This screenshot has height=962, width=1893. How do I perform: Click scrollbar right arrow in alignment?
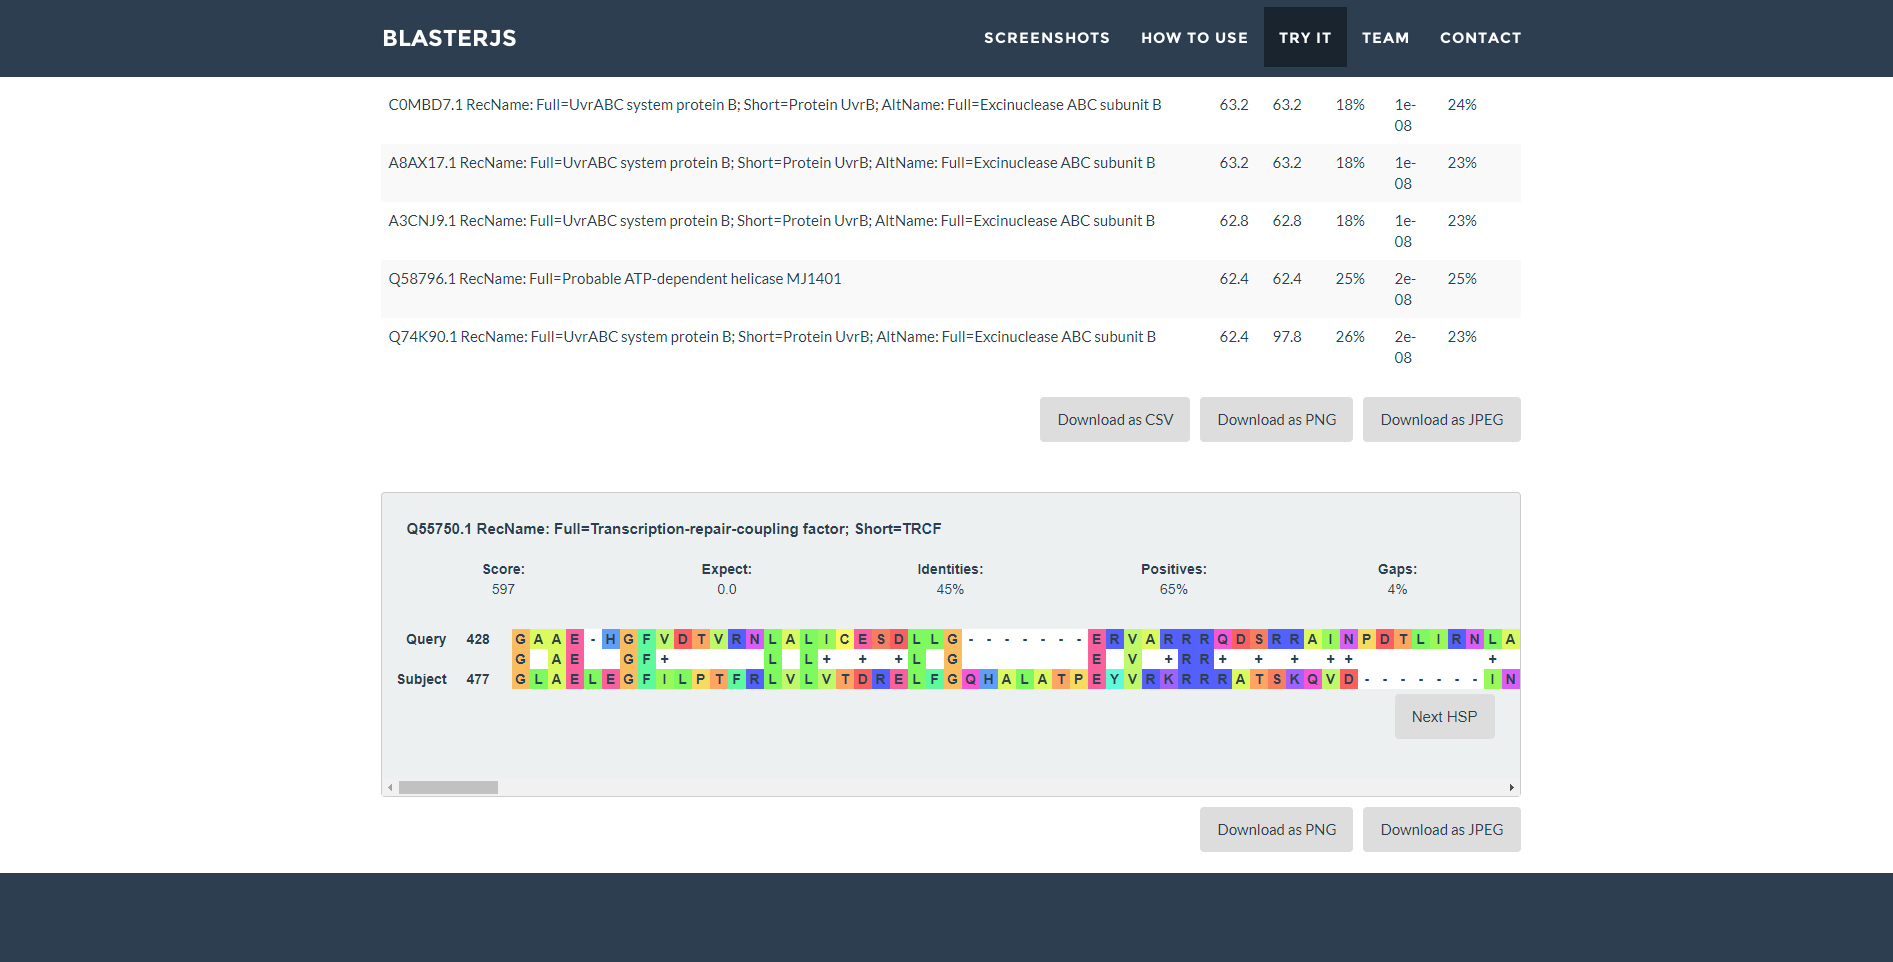tap(1511, 788)
